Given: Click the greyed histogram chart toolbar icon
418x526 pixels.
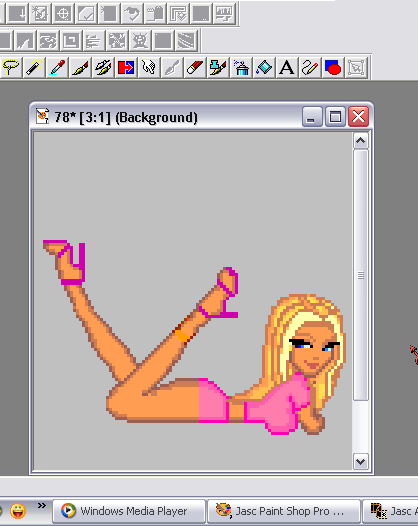Looking at the screenshot, I should click(x=224, y=13).
